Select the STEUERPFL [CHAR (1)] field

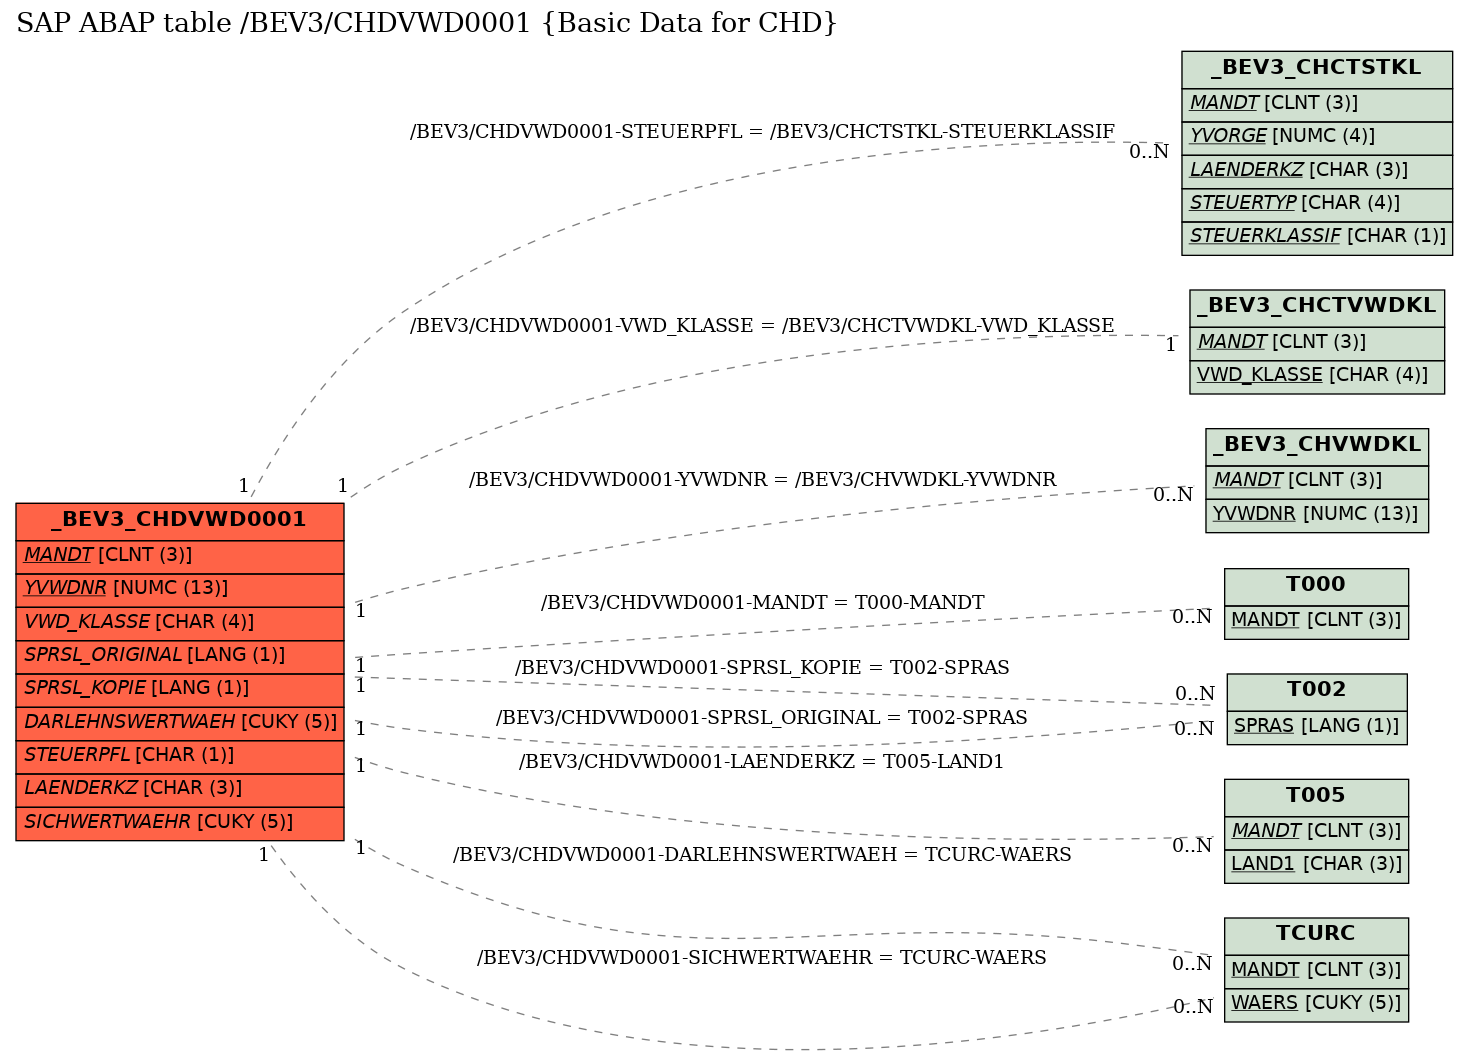[x=180, y=756]
